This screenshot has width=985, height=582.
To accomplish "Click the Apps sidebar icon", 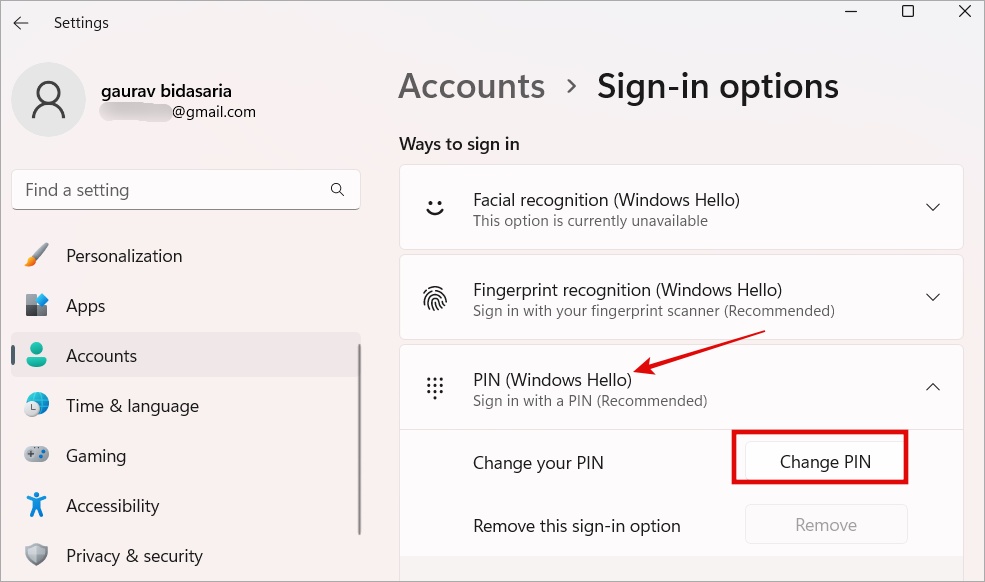I will [37, 306].
